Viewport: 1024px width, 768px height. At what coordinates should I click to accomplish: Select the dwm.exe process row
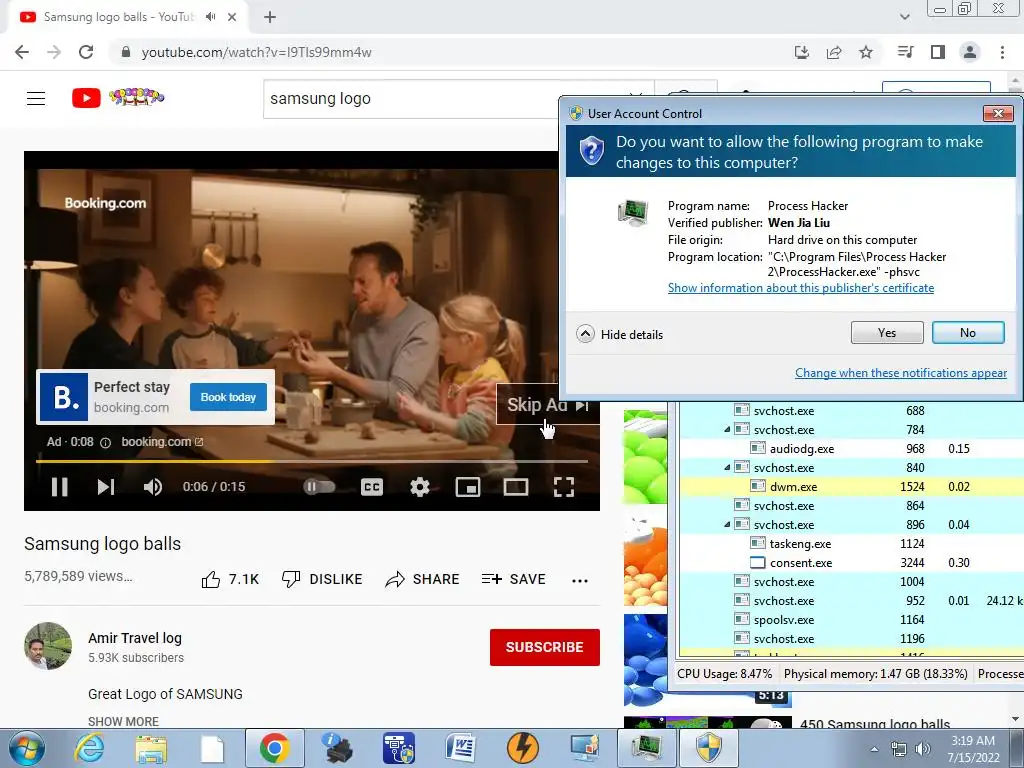tap(852, 487)
